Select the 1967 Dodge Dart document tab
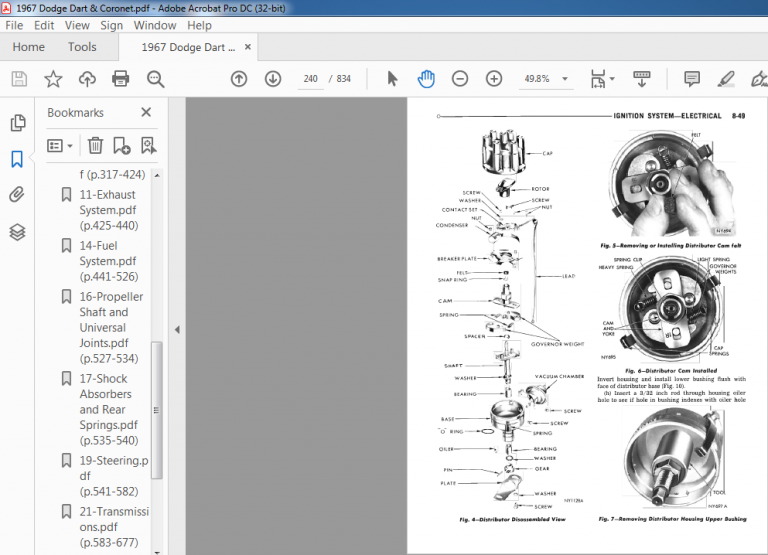768x555 pixels. (188, 47)
